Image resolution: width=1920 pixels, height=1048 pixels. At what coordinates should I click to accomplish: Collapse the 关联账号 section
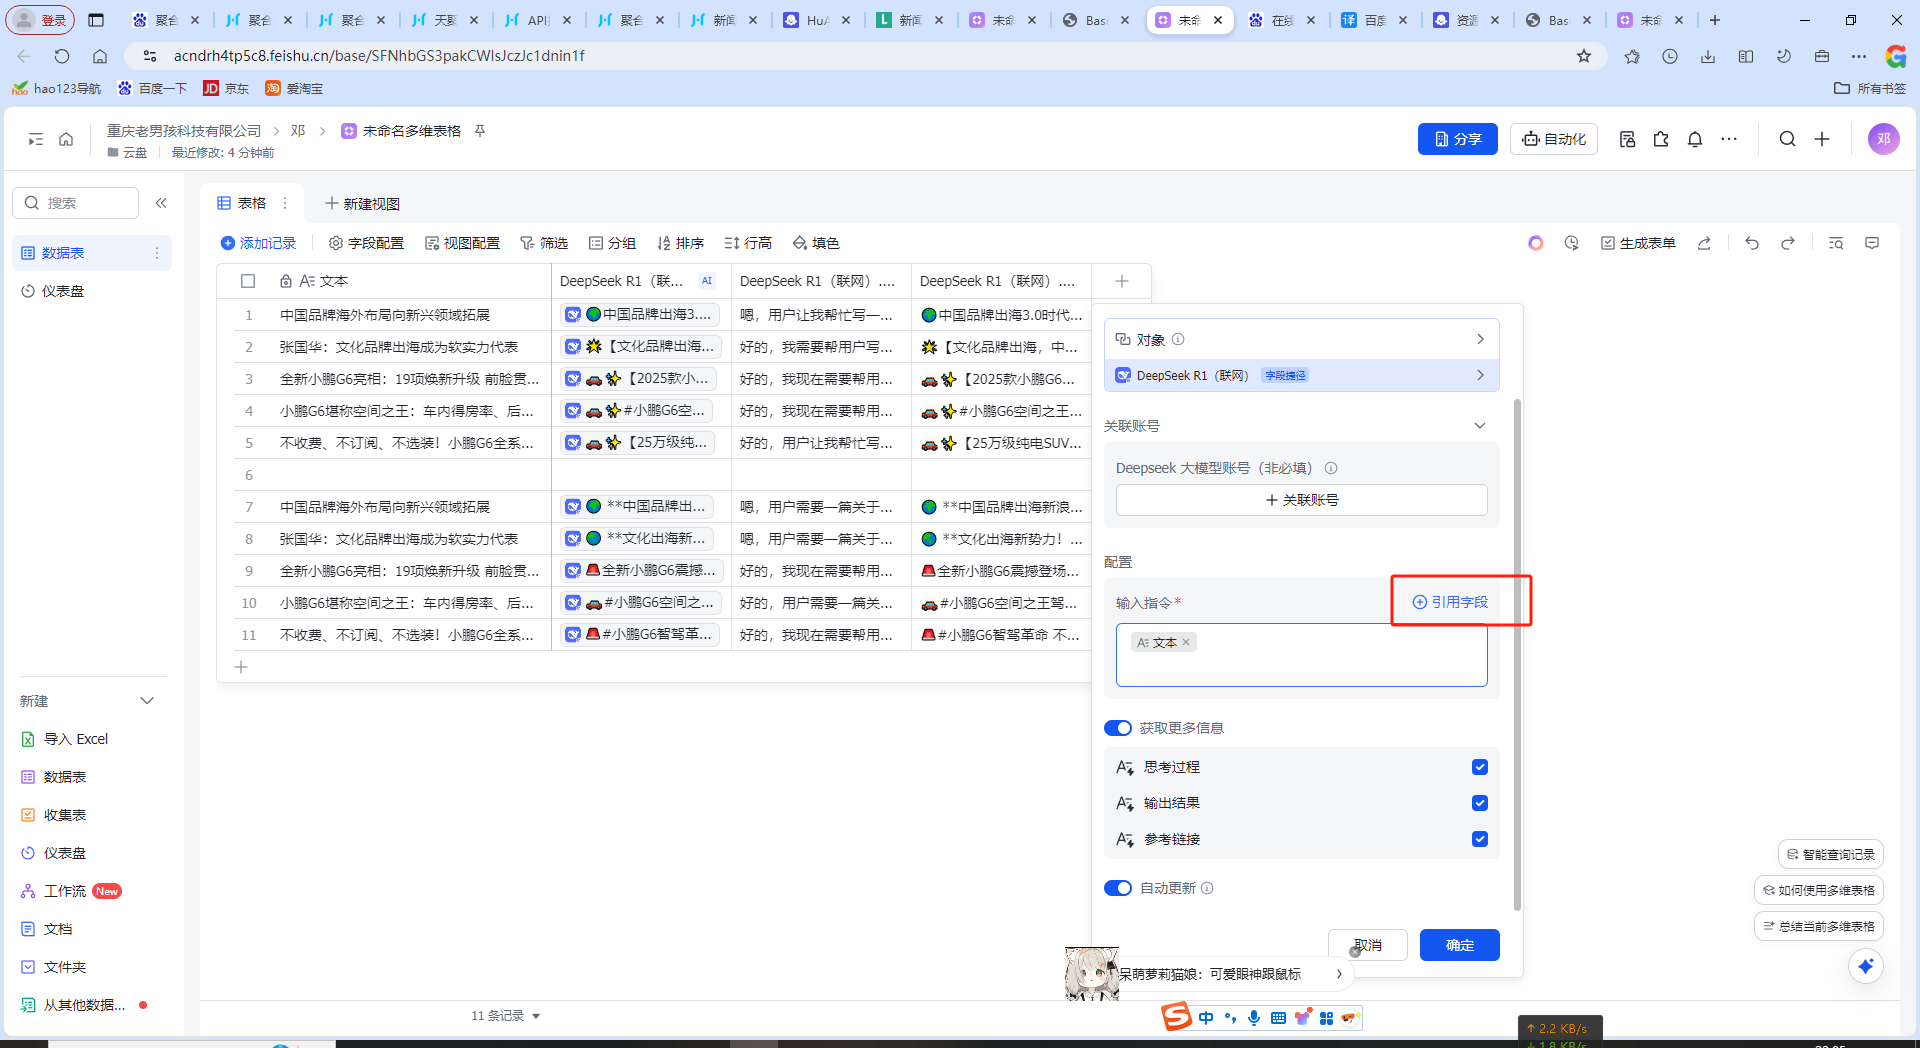(1480, 426)
